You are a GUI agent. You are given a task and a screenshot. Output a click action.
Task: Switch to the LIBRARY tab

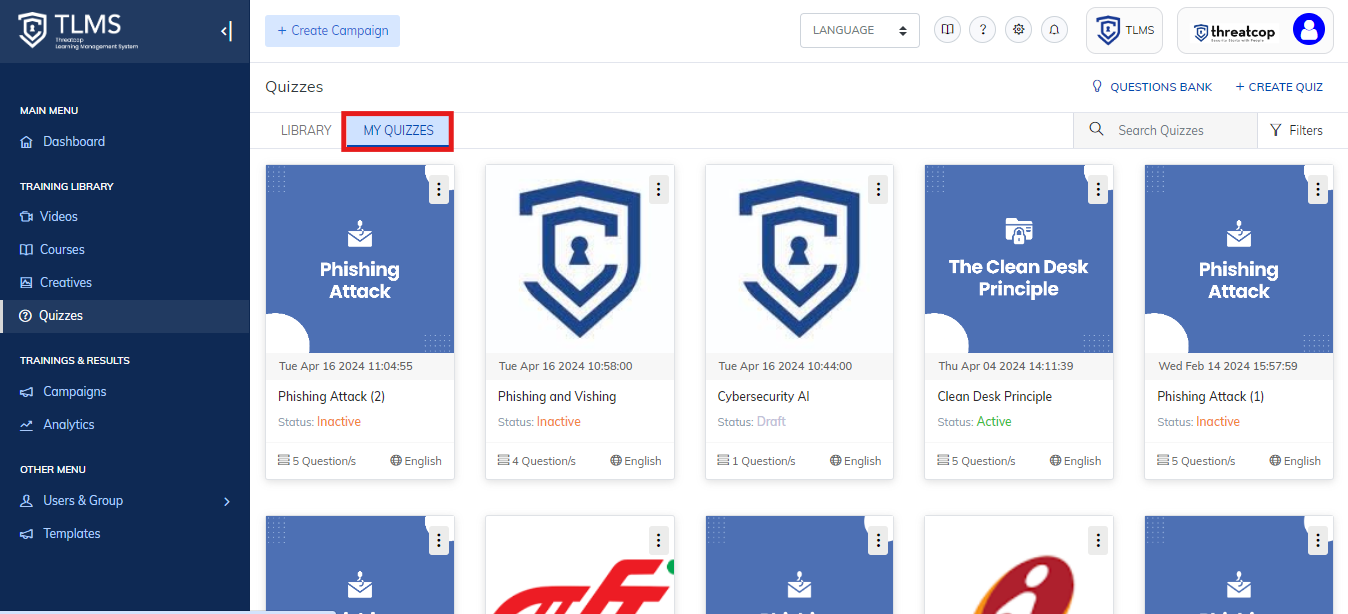coord(306,131)
